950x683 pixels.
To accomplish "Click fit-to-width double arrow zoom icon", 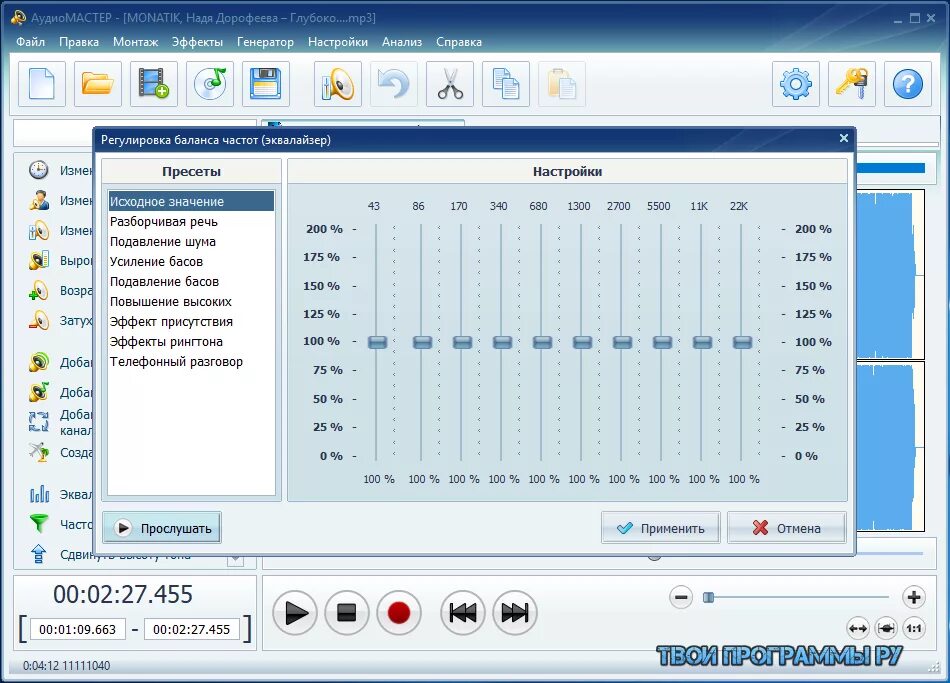I will (x=858, y=628).
